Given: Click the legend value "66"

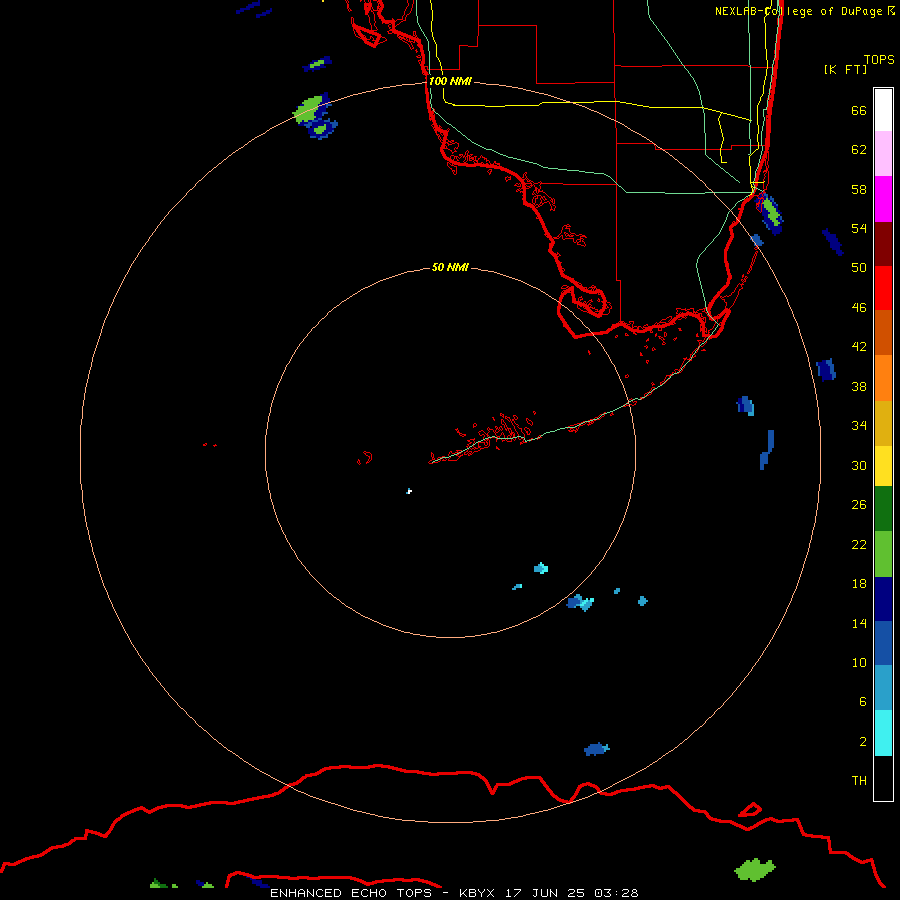Looking at the screenshot, I should tap(859, 110).
